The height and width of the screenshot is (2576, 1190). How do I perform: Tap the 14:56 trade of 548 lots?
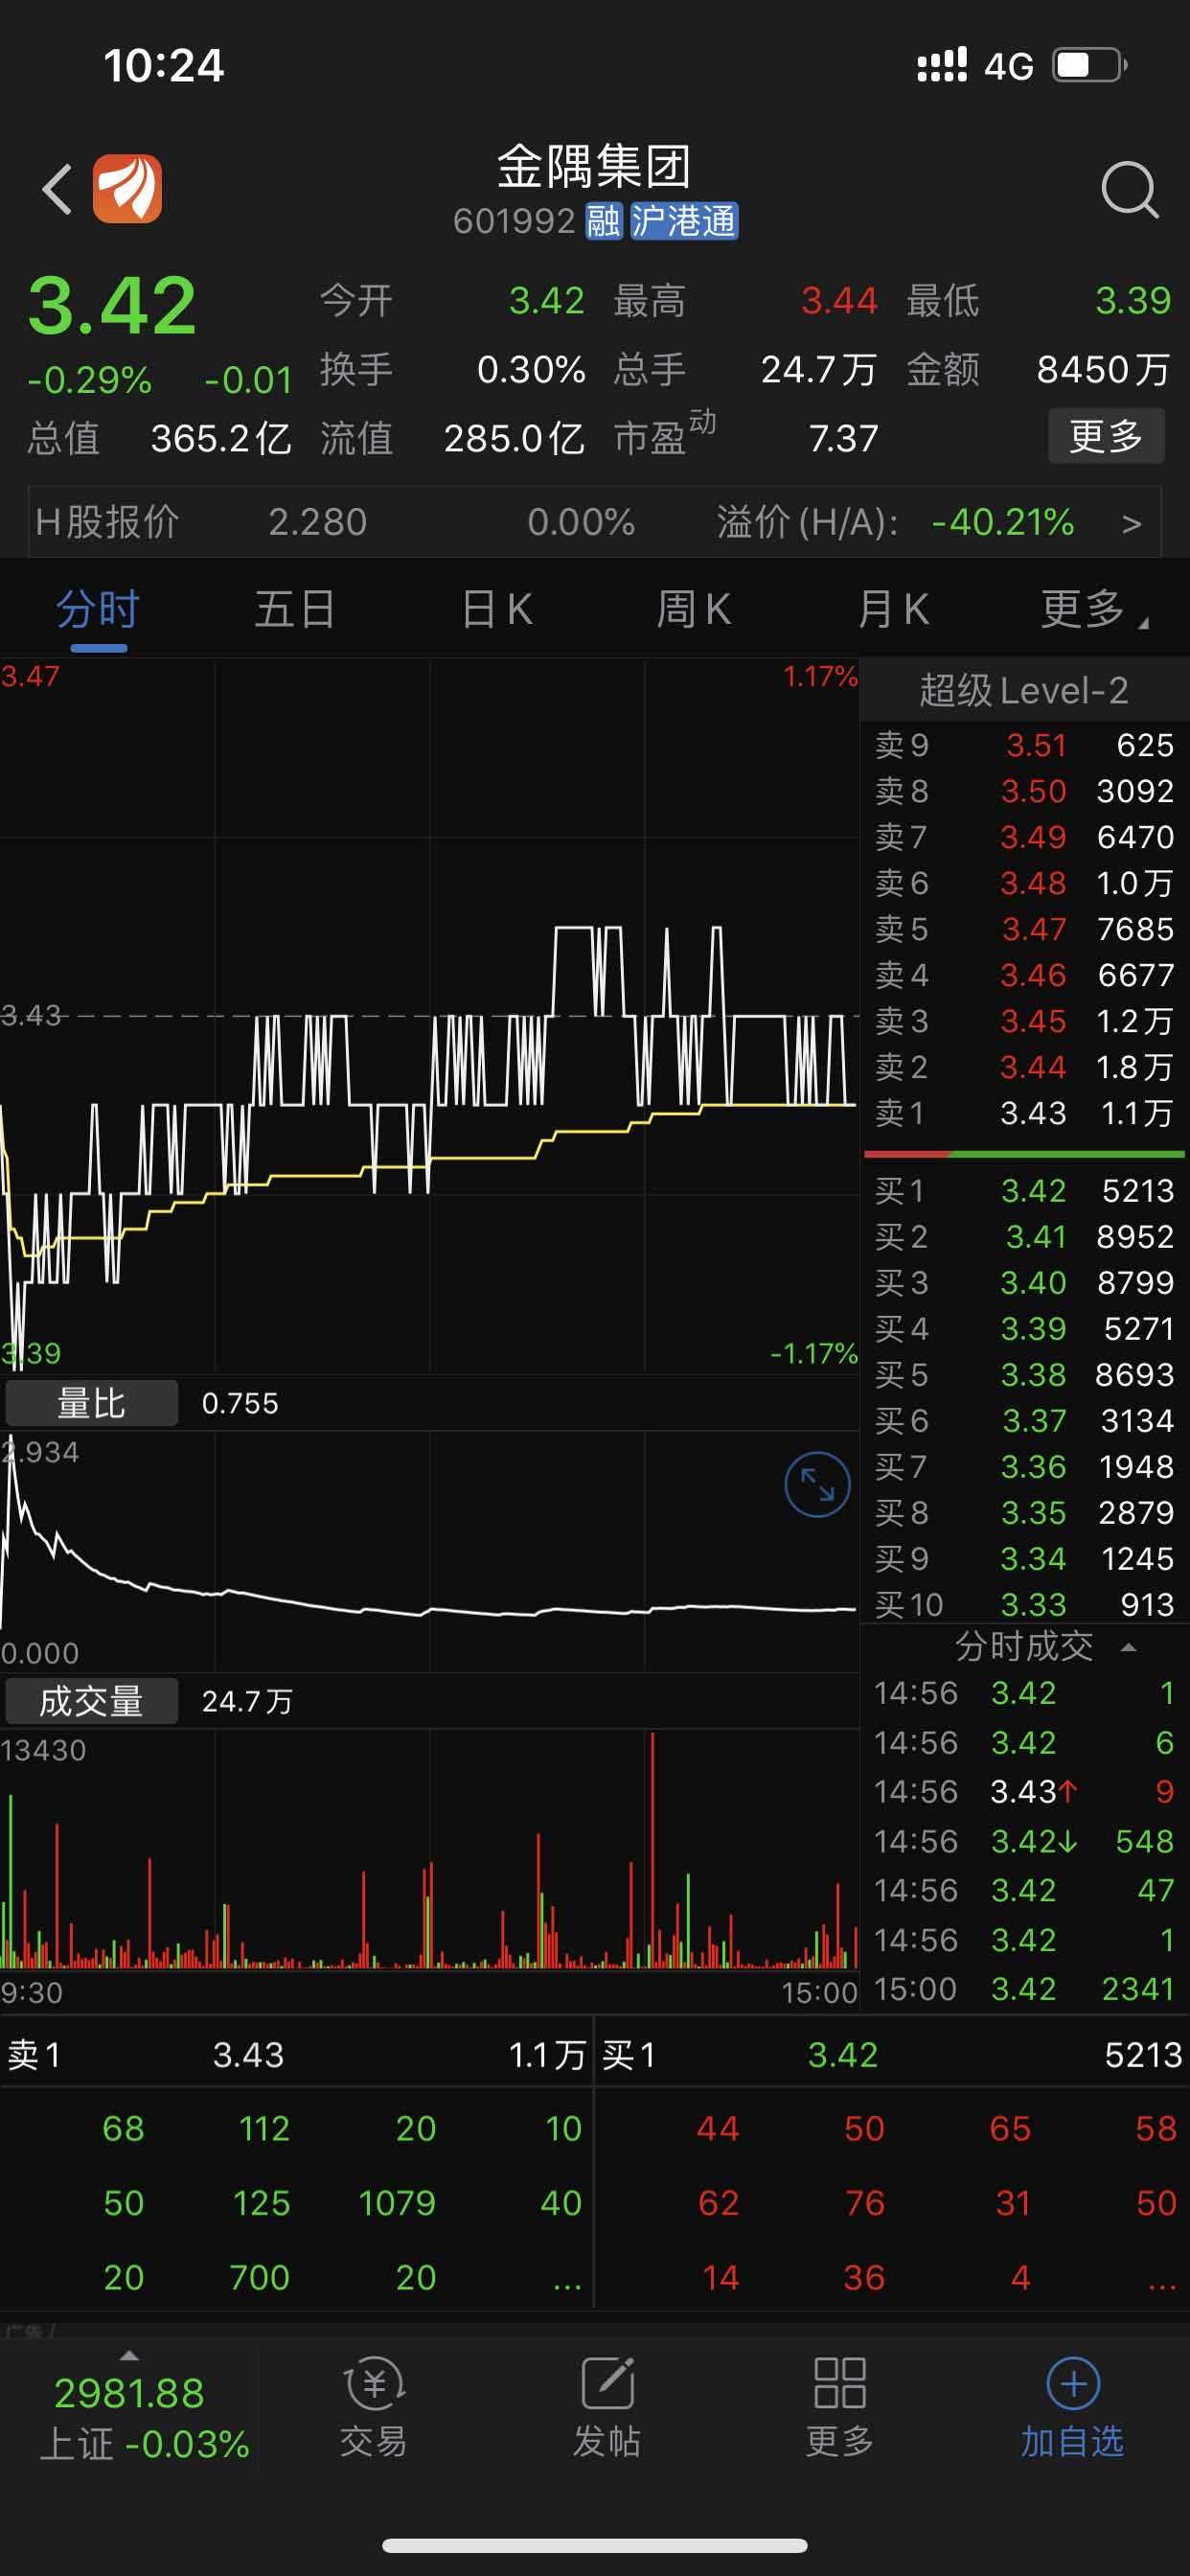pyautogui.click(x=1024, y=1841)
